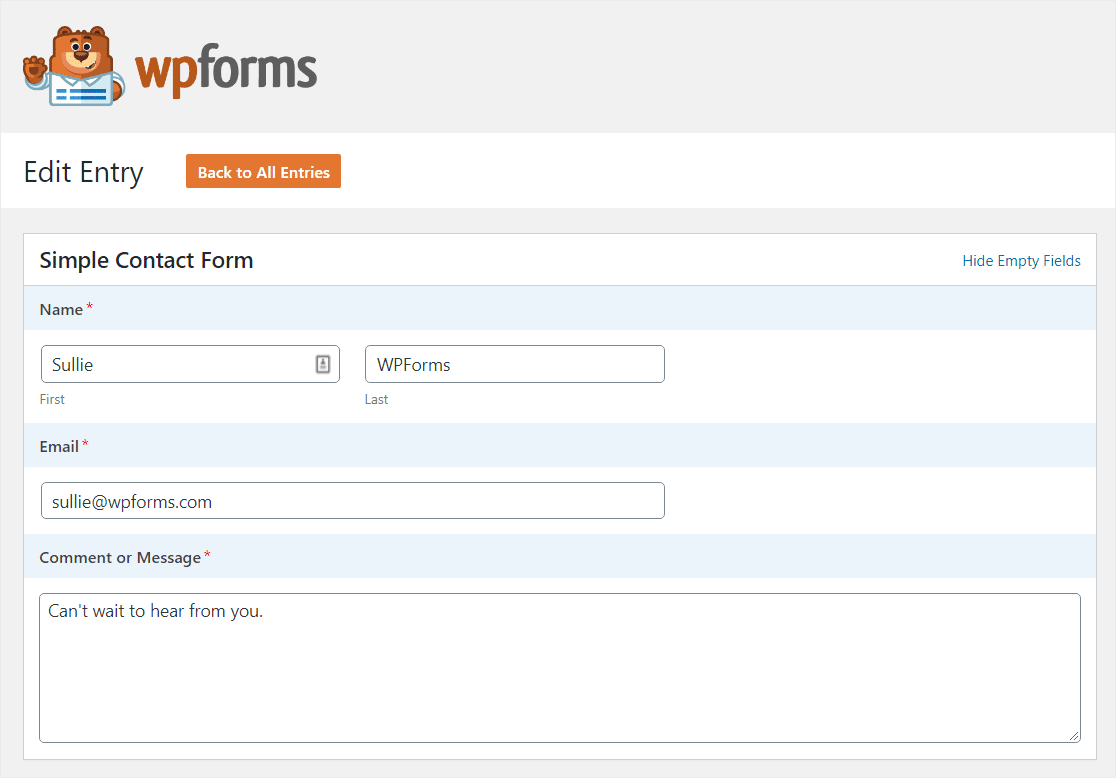Click the Last sublabel under name field

click(377, 399)
